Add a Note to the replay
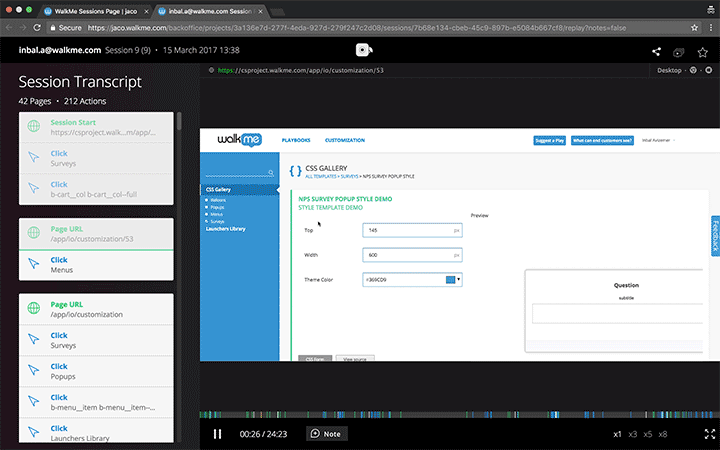 [x=326, y=434]
